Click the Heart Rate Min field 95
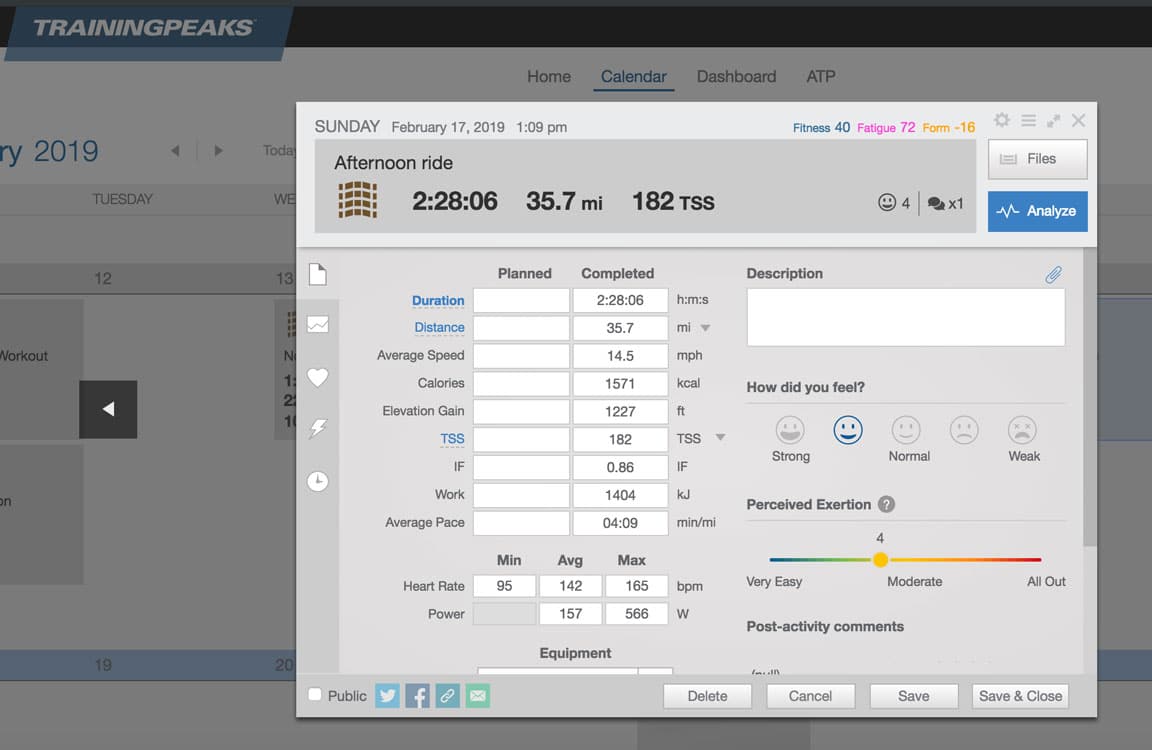Viewport: 1152px width, 750px height. click(504, 585)
